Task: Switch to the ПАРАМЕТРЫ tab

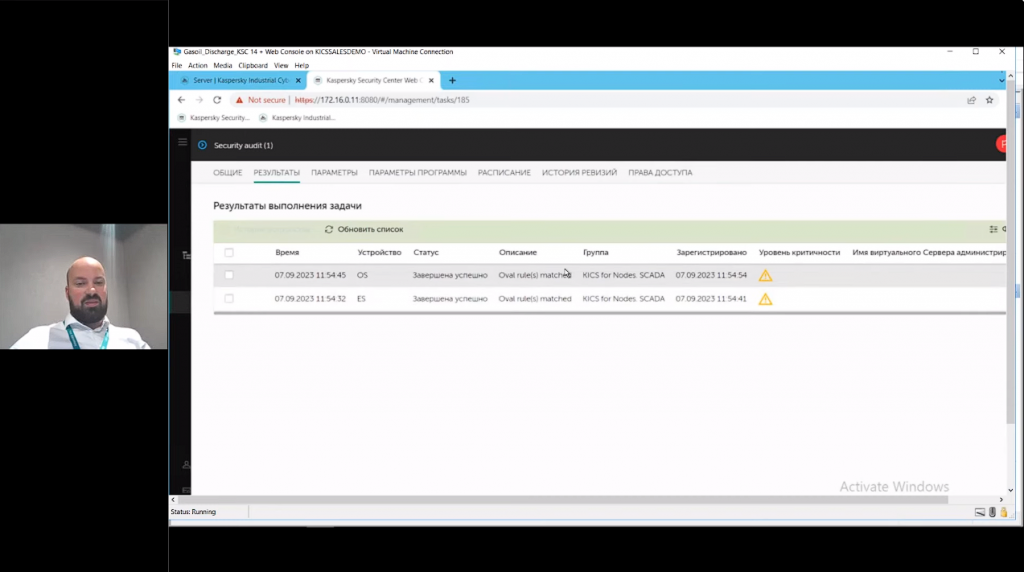Action: (x=334, y=172)
